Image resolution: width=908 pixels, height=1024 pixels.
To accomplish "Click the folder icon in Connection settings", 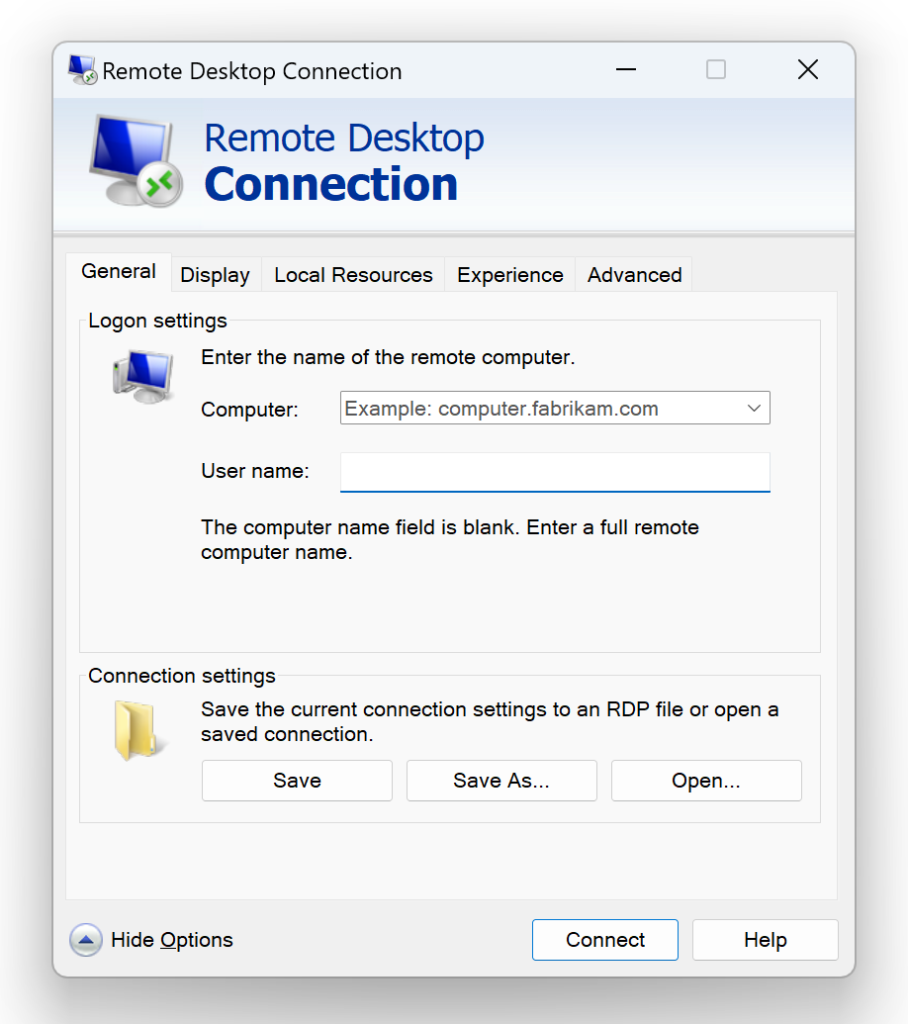I will point(138,730).
